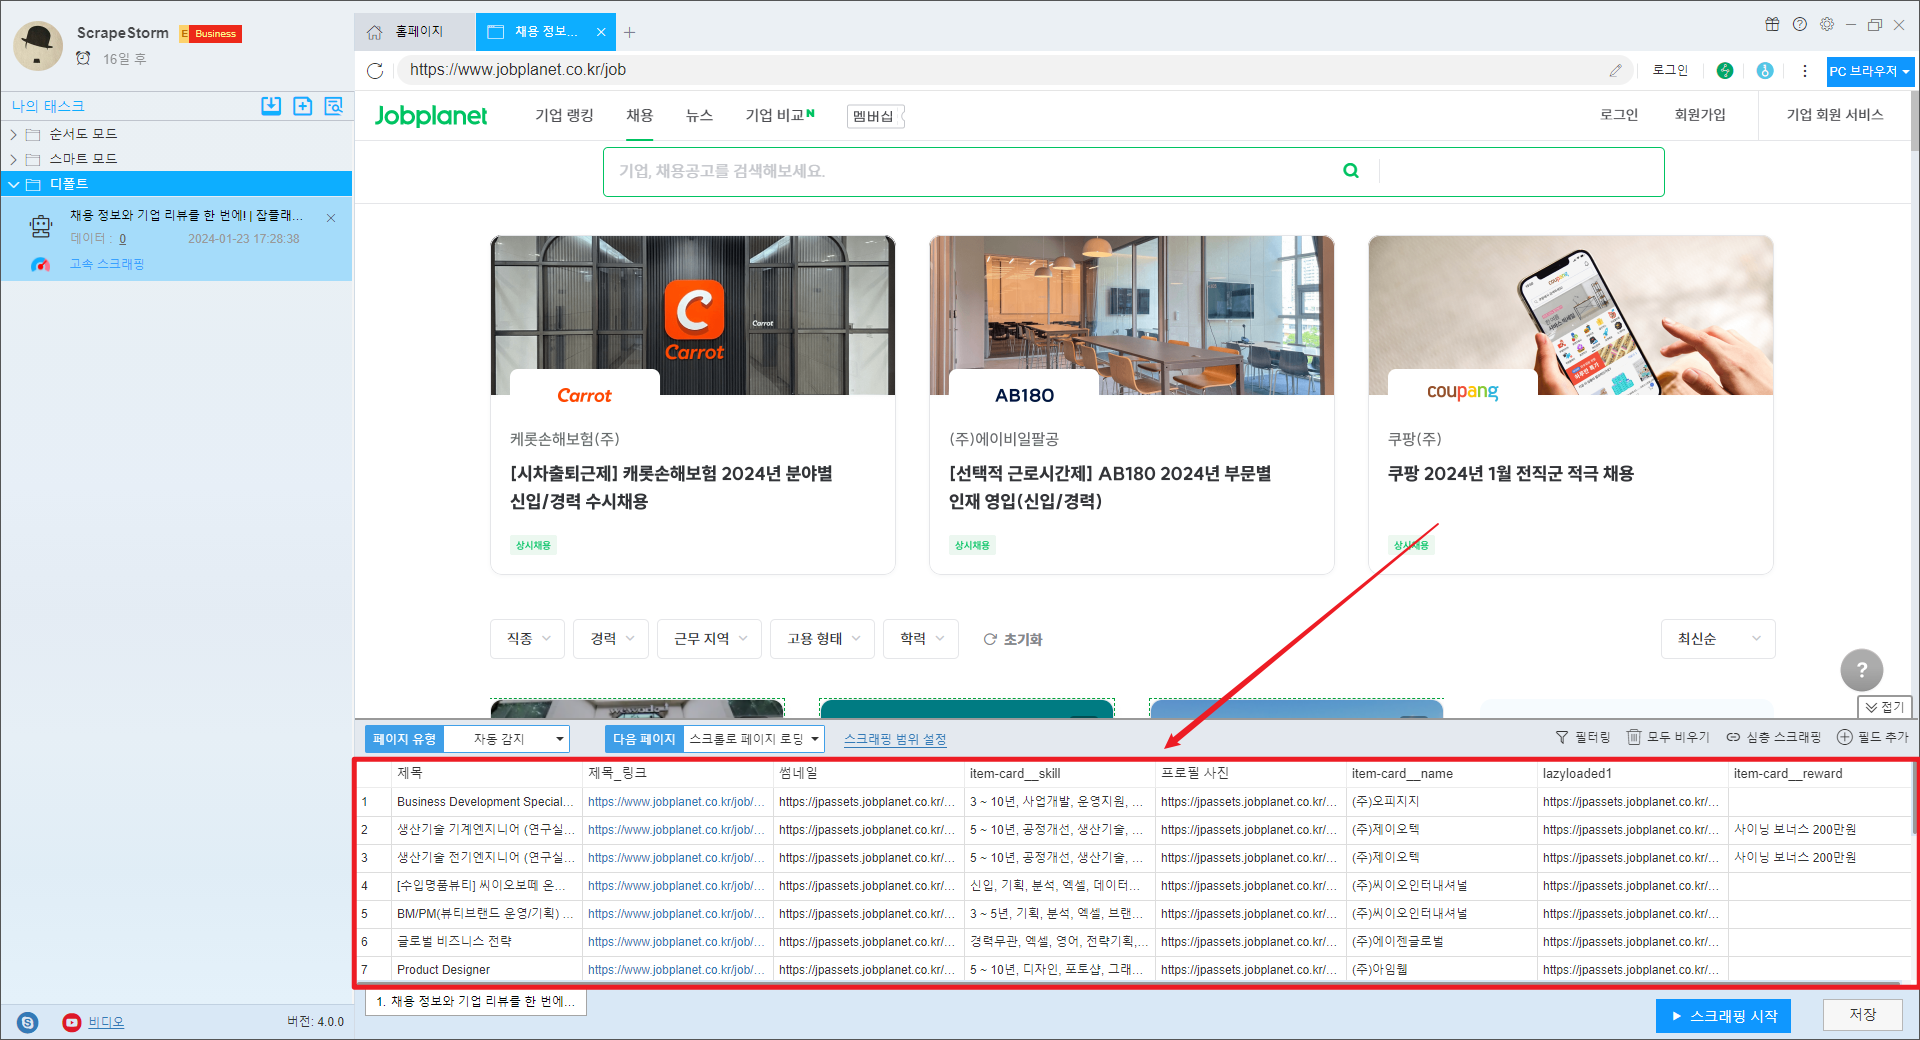Click the 기업 회원 서비스 link
Screen dimensions: 1920x1040
point(1835,115)
